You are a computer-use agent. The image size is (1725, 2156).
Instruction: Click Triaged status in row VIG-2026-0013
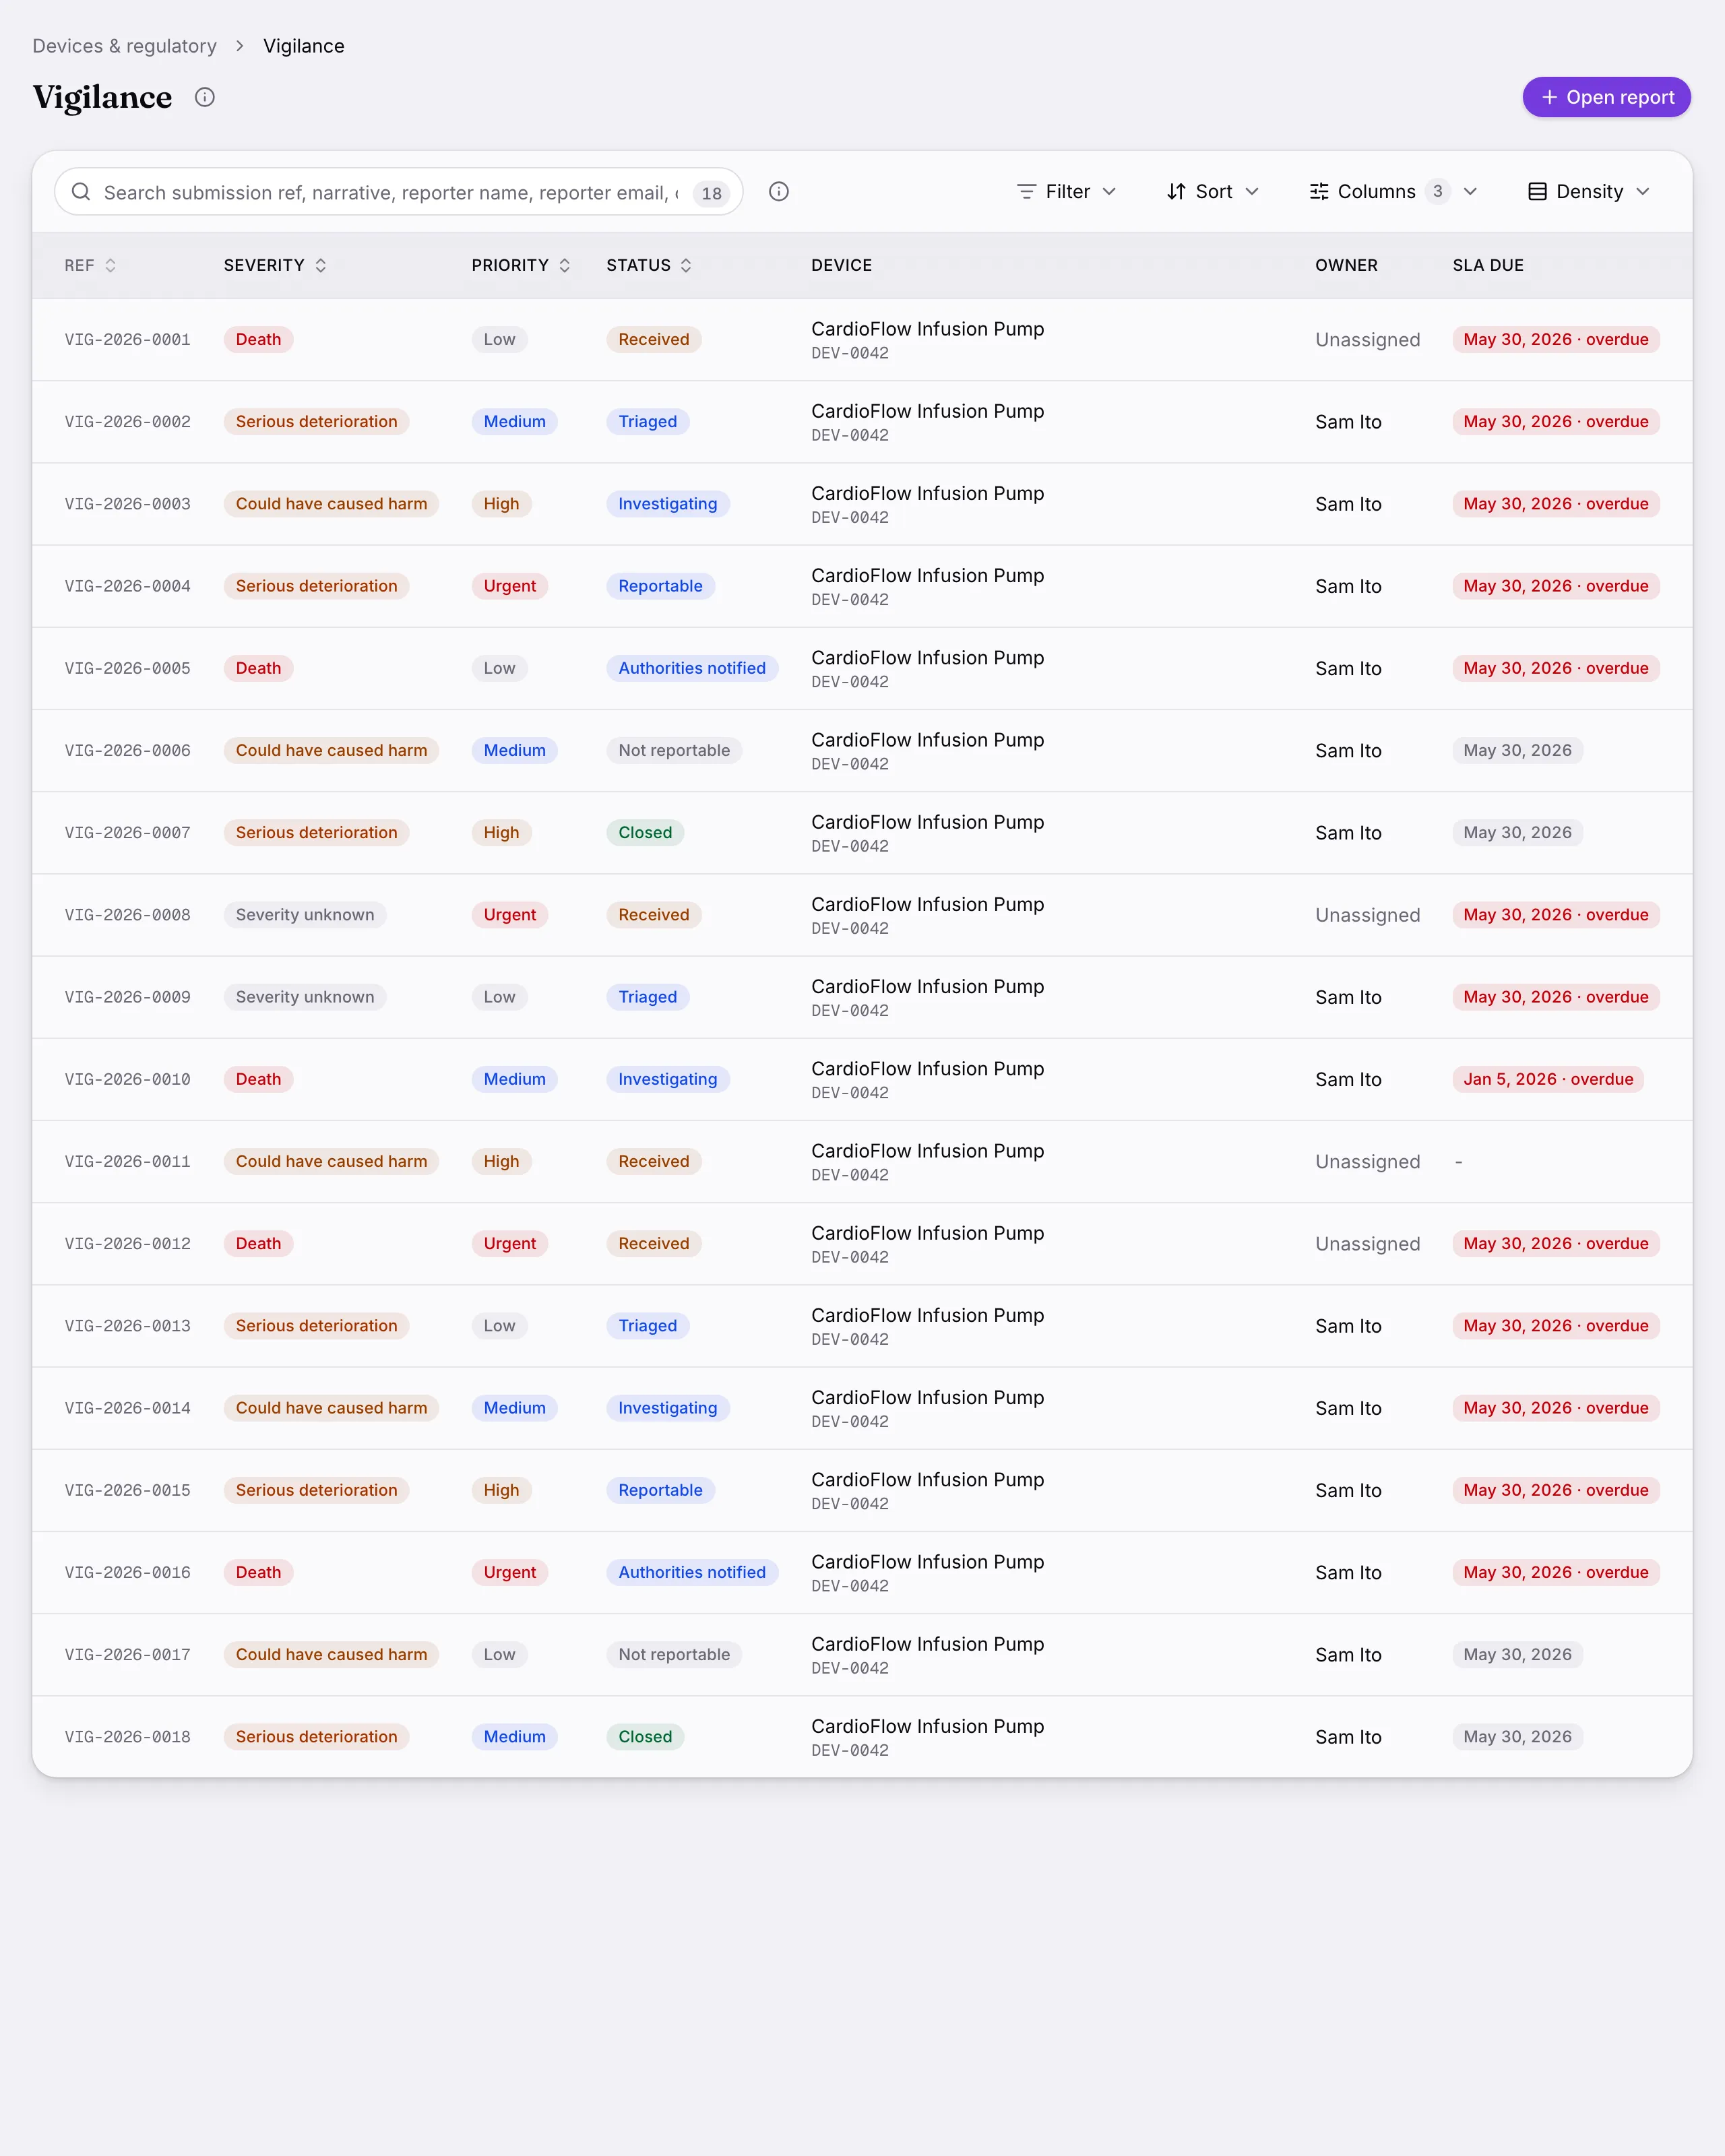(647, 1326)
